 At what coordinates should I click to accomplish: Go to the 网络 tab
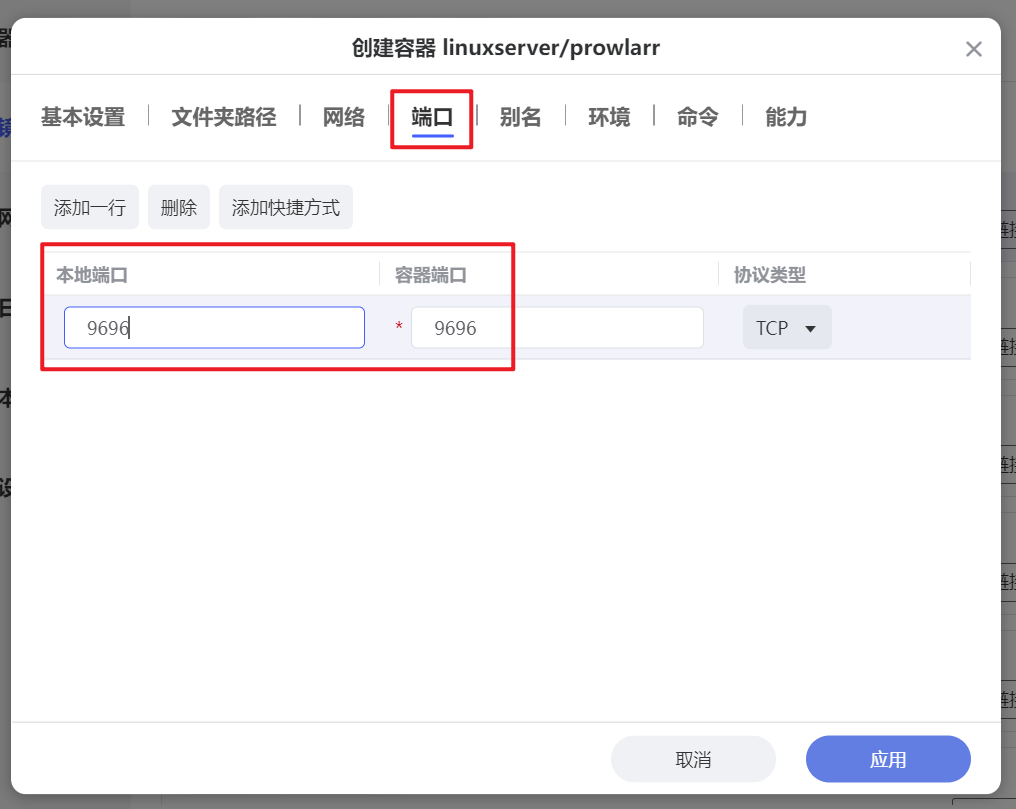tap(344, 117)
